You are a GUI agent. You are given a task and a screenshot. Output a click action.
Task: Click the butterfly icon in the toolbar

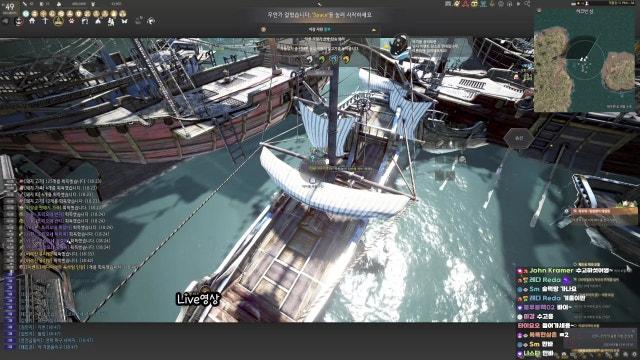pyautogui.click(x=124, y=21)
